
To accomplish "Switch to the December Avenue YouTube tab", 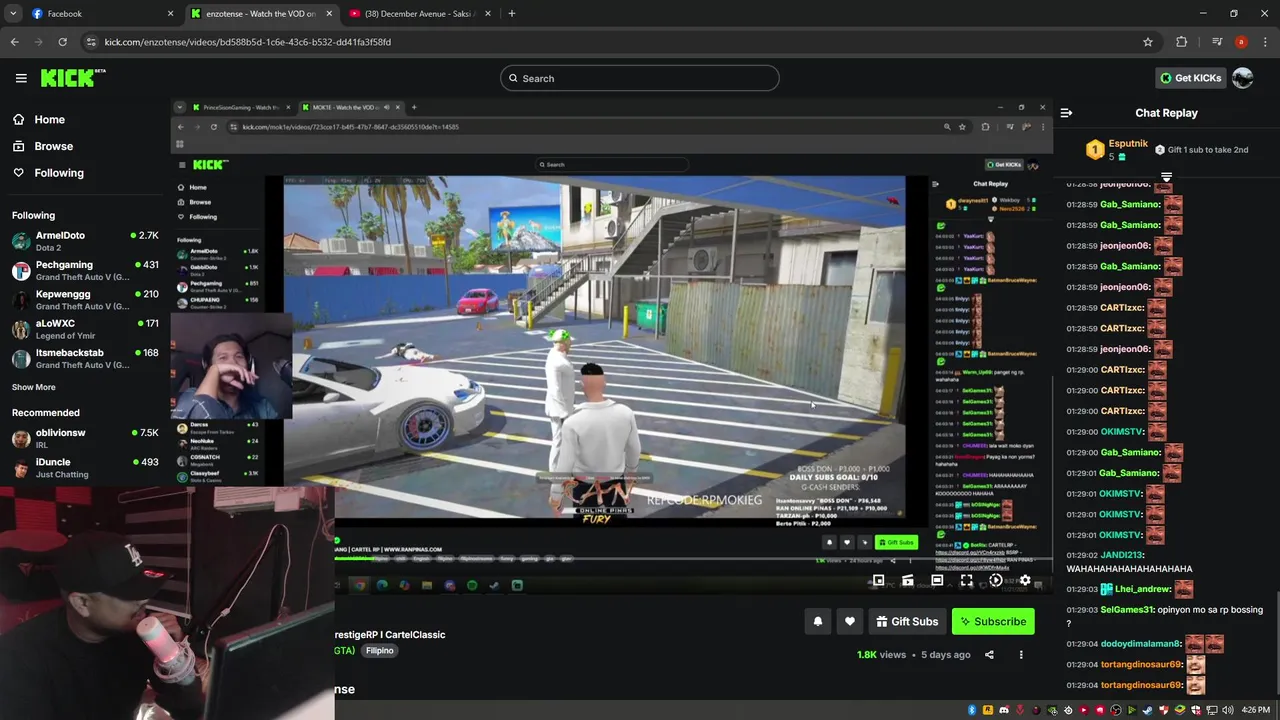I will point(420,13).
